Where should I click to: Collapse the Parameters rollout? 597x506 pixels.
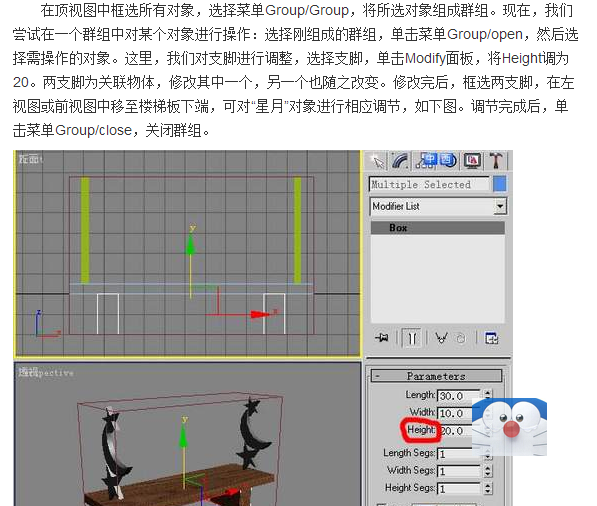click(377, 376)
